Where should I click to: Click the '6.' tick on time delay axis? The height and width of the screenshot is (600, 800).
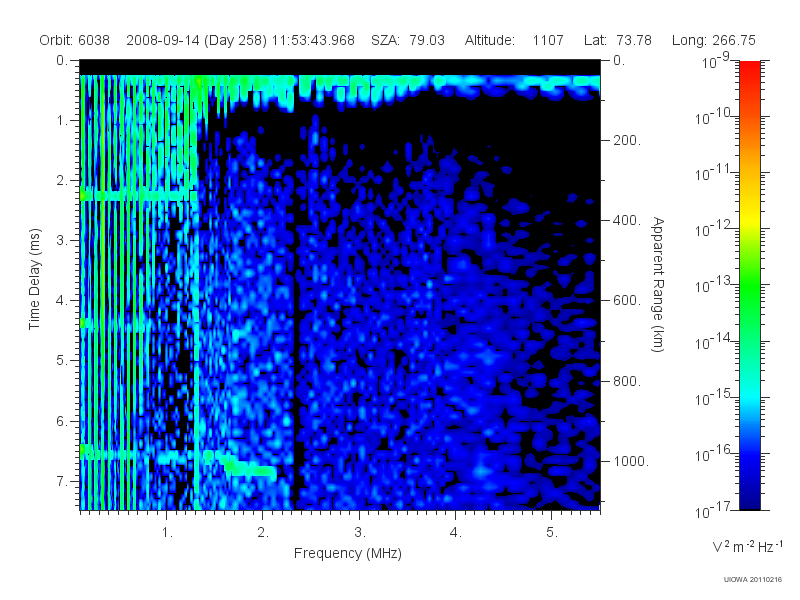[62, 421]
